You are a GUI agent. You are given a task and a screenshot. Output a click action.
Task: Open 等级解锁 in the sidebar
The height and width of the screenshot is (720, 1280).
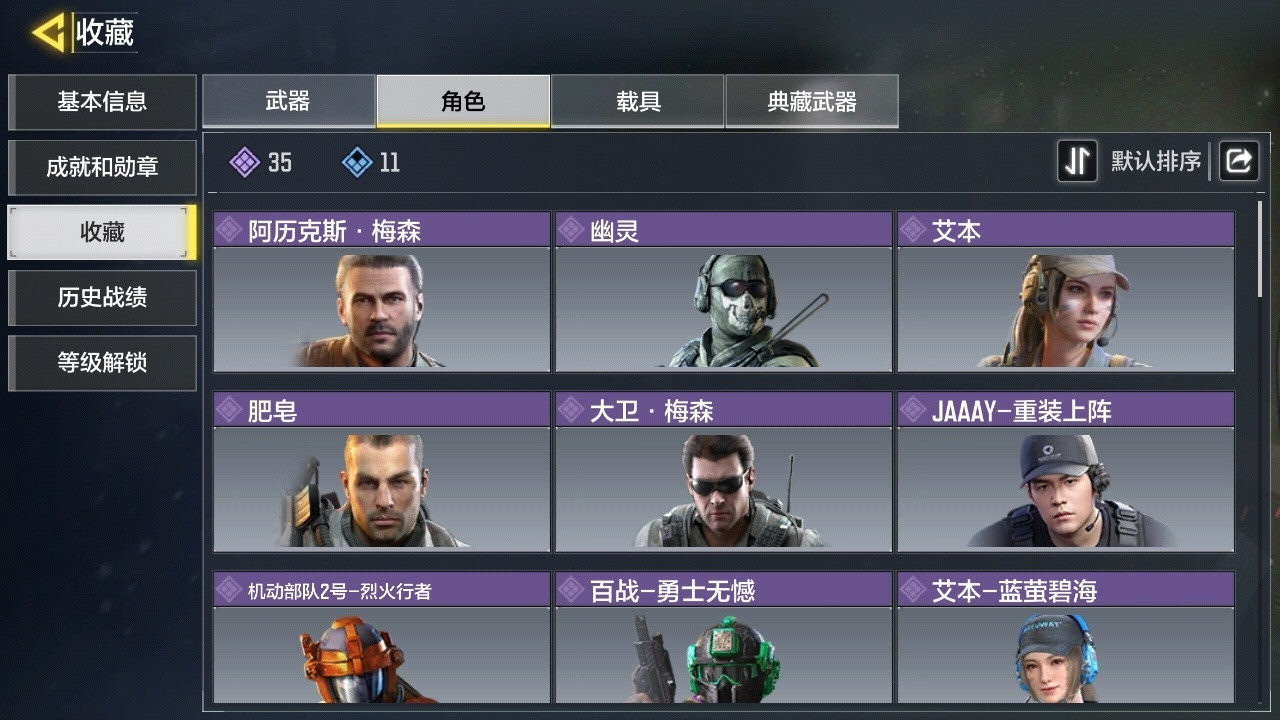102,362
